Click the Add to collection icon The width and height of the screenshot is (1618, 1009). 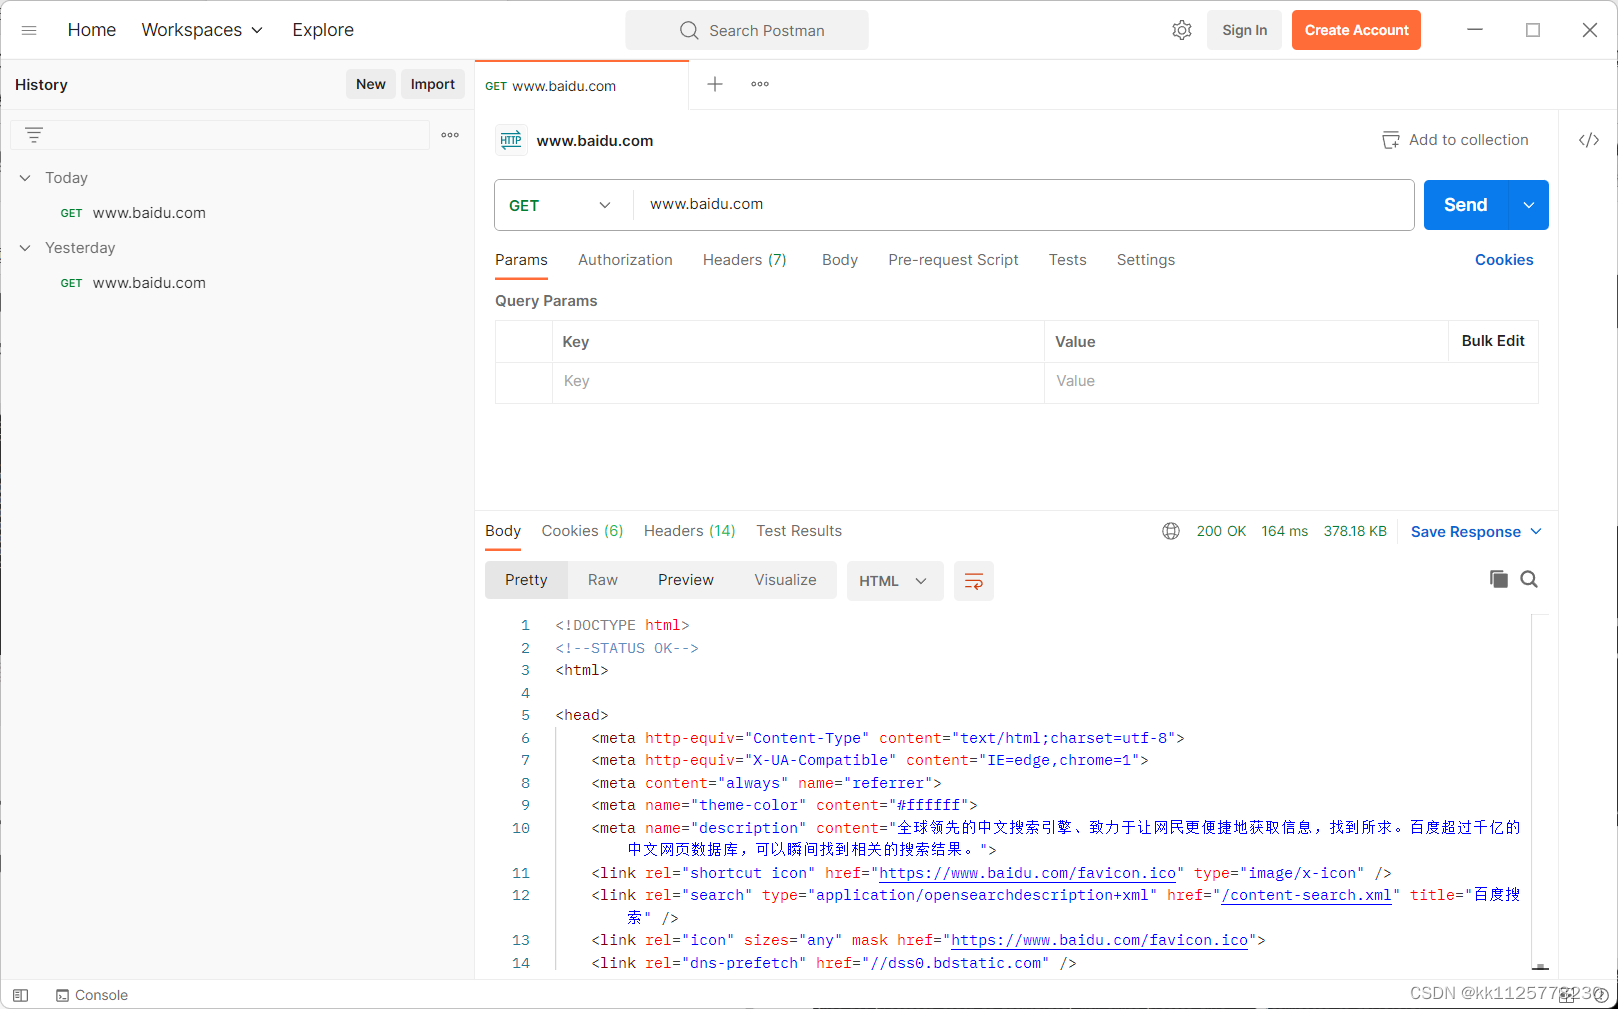[1391, 140]
